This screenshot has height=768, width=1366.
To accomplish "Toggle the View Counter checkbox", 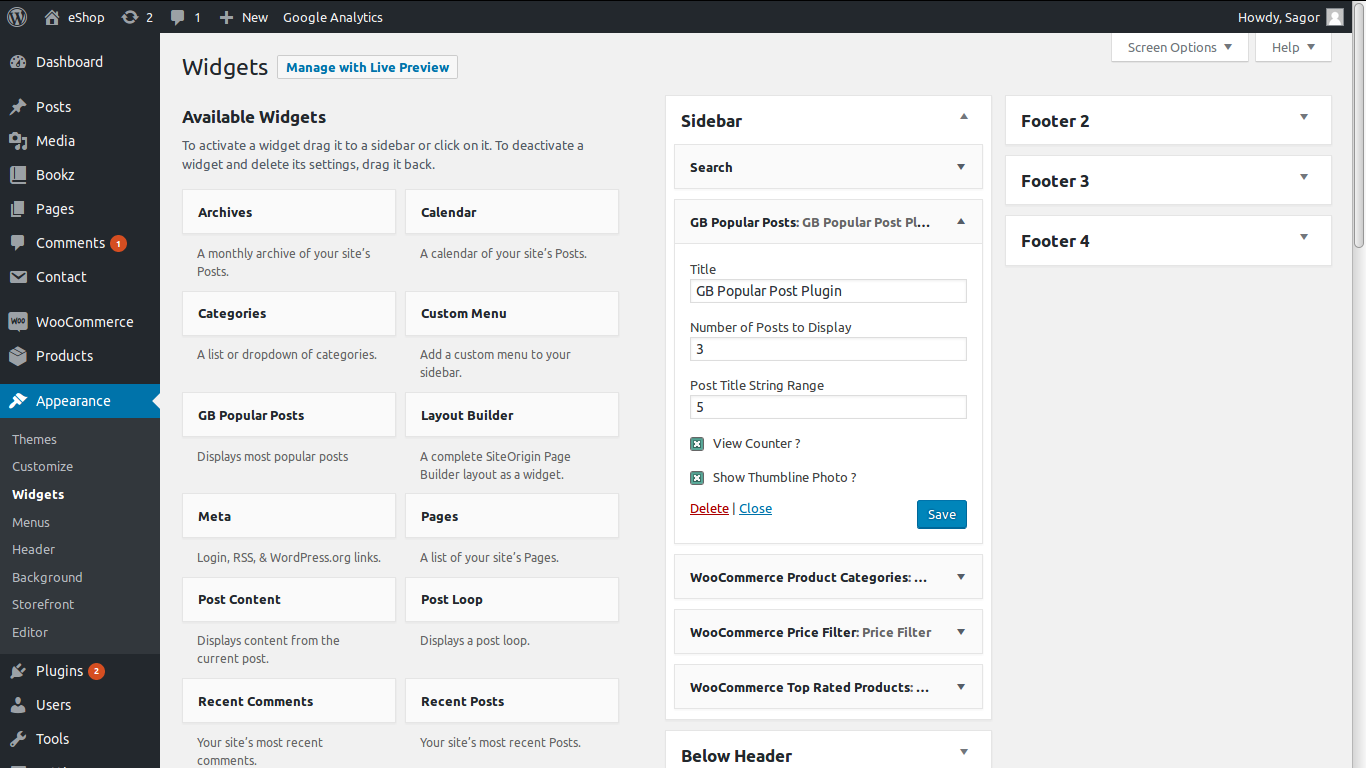I will point(697,444).
